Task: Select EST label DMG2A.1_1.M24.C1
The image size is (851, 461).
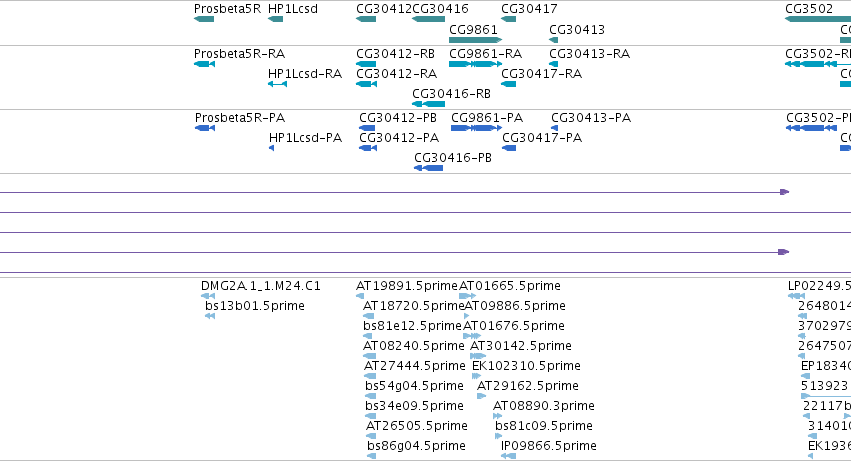Action: pos(261,286)
